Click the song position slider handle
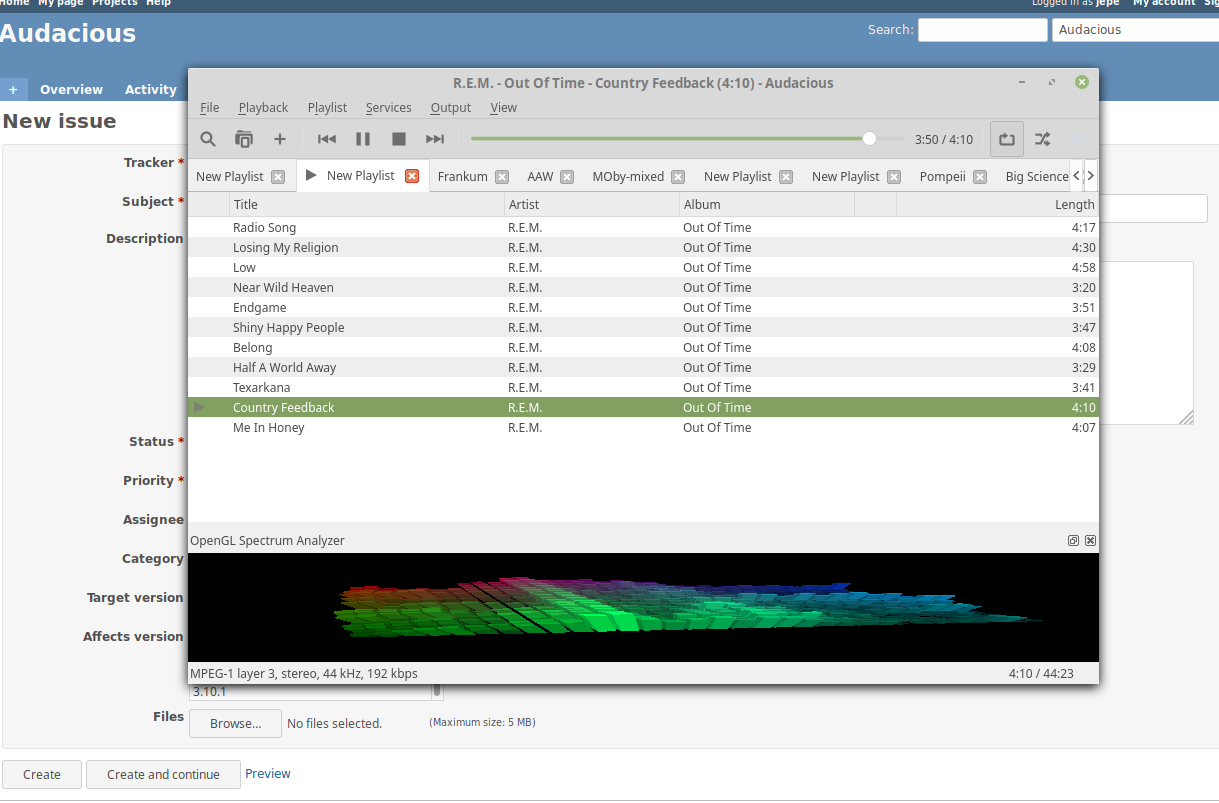Image resolution: width=1219 pixels, height=803 pixels. coord(869,139)
